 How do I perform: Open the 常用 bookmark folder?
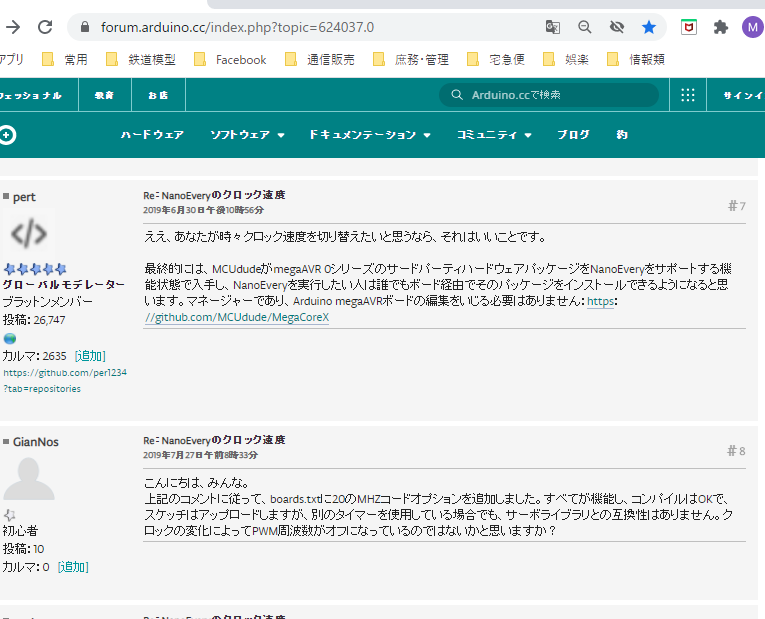(65, 60)
